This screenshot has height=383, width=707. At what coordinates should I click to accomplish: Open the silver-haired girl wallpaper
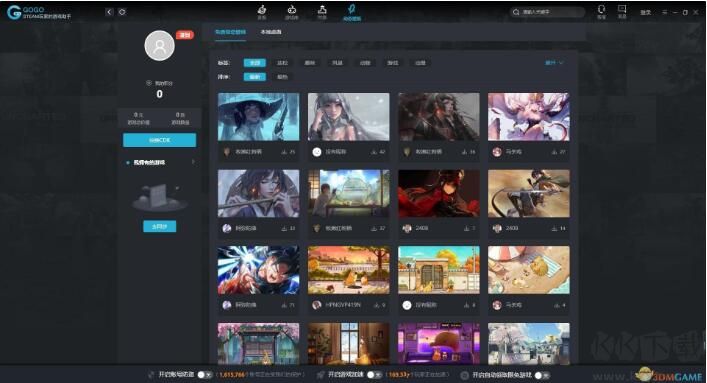tap(349, 117)
